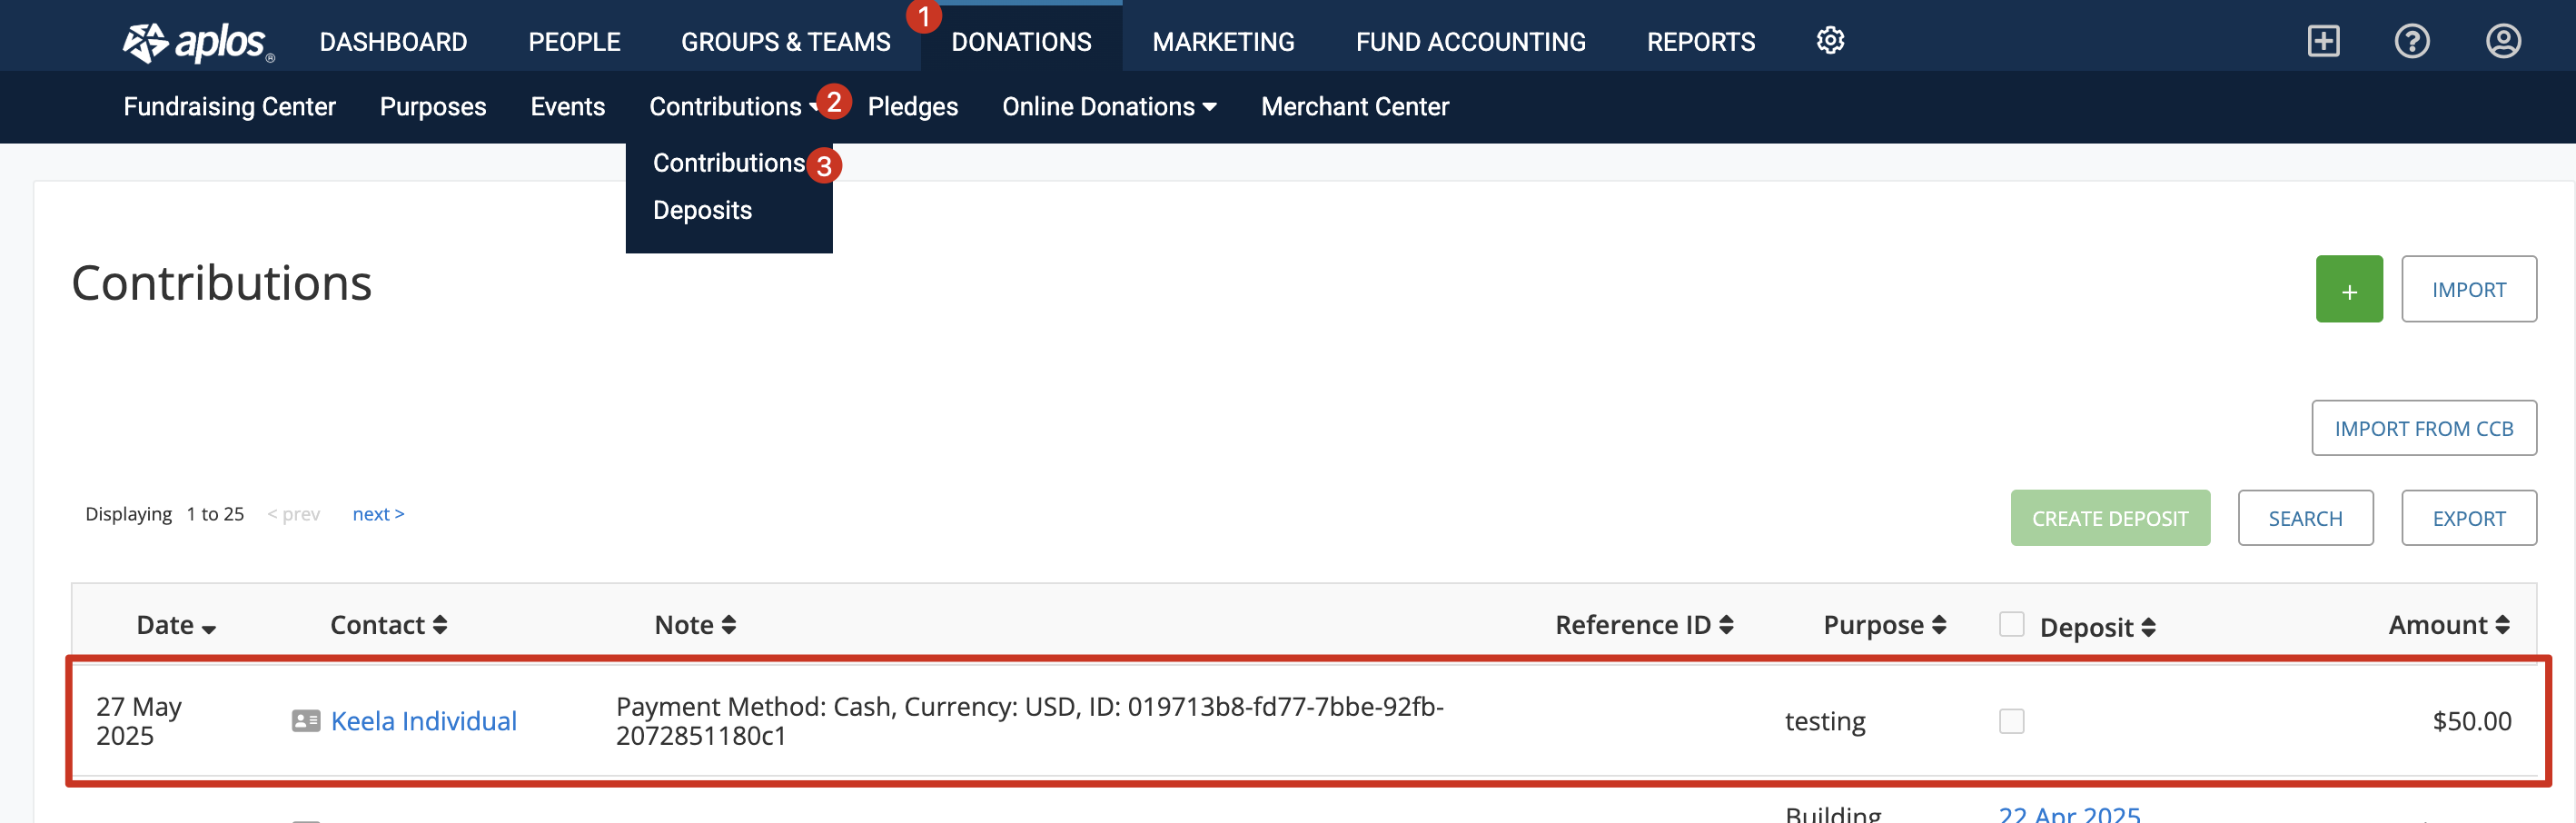
Task: Open the Keela Individual contact link
Action: [424, 721]
